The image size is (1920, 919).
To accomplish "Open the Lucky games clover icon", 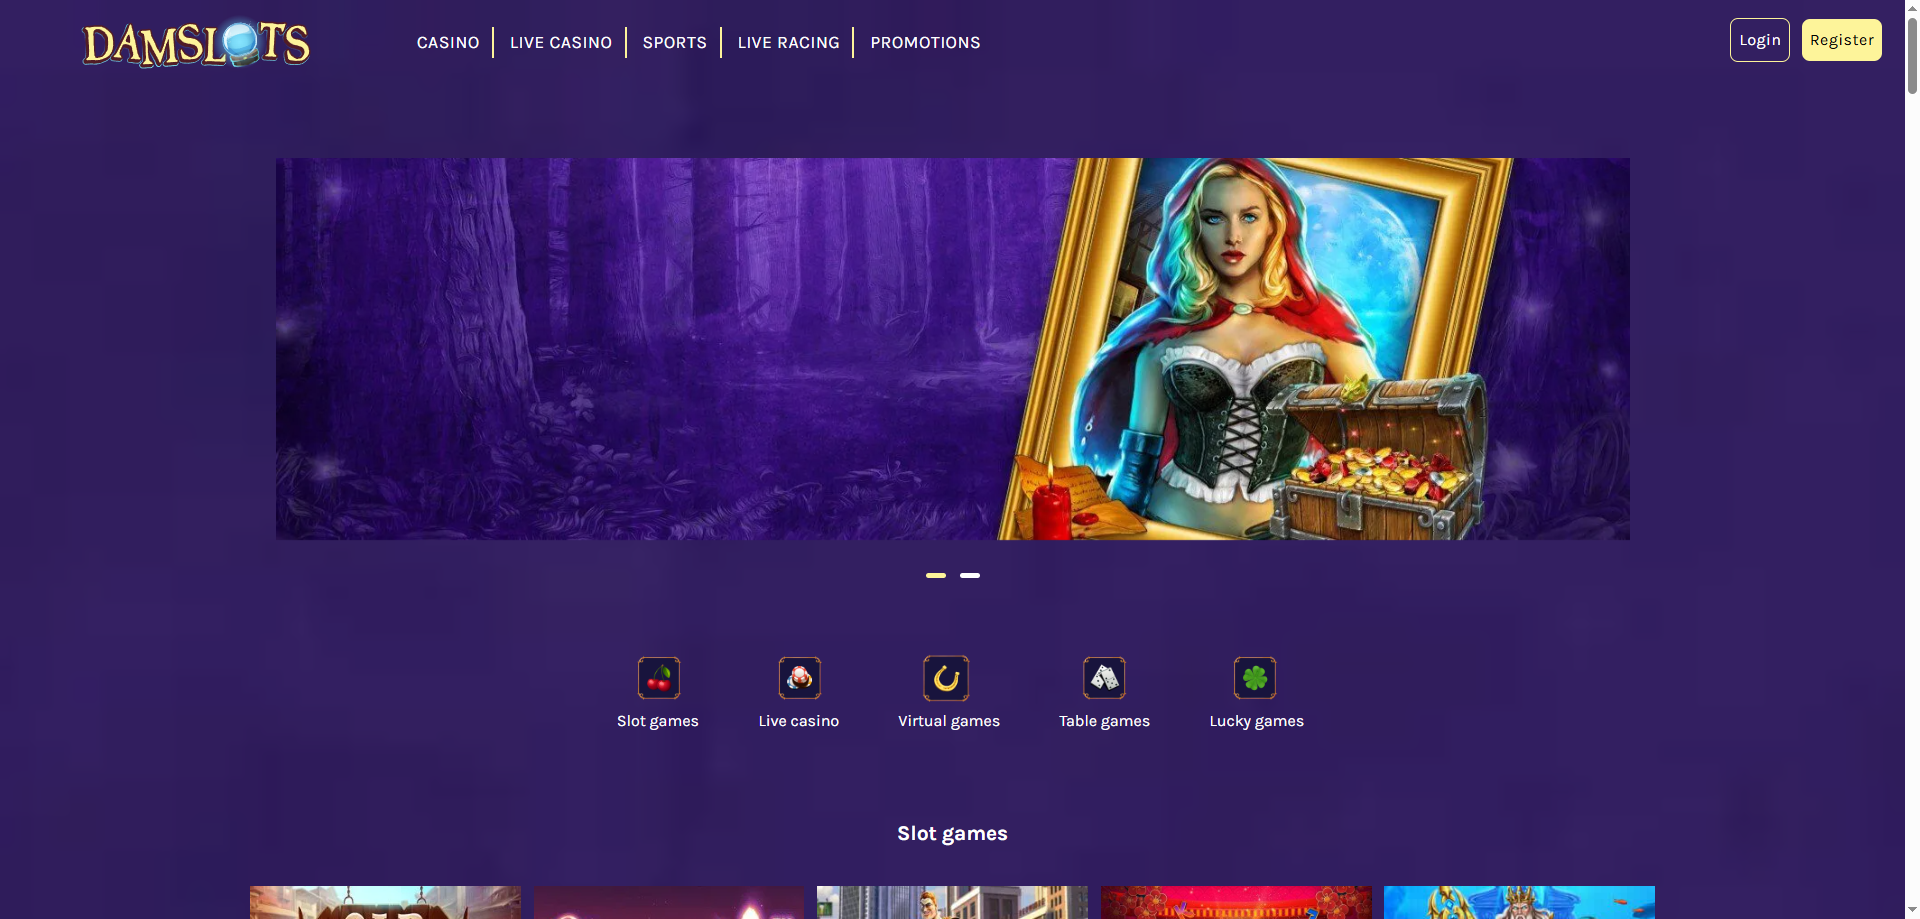I will (1255, 678).
